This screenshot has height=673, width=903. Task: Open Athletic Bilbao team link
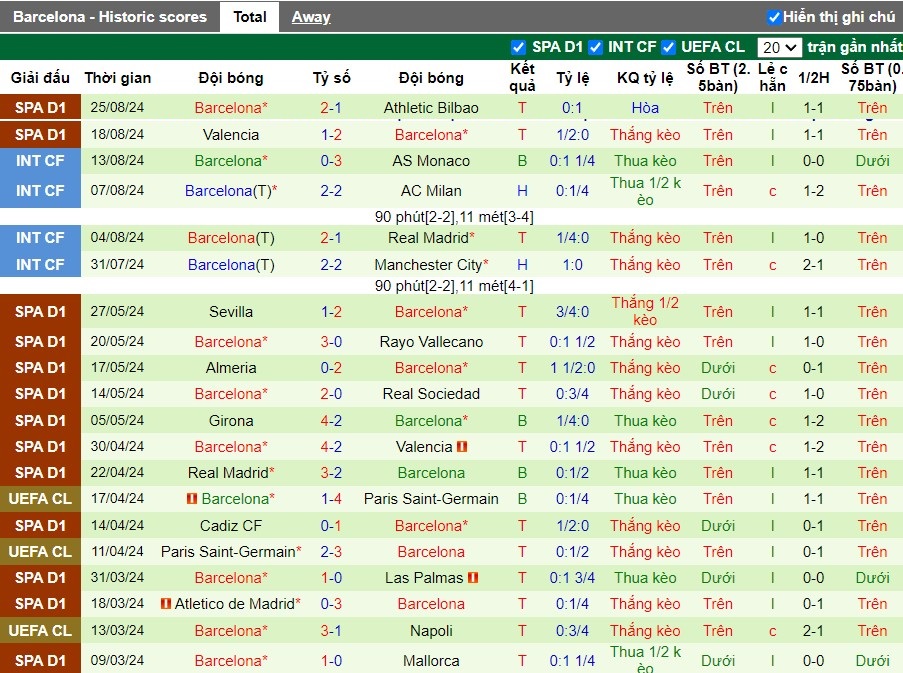[431, 108]
